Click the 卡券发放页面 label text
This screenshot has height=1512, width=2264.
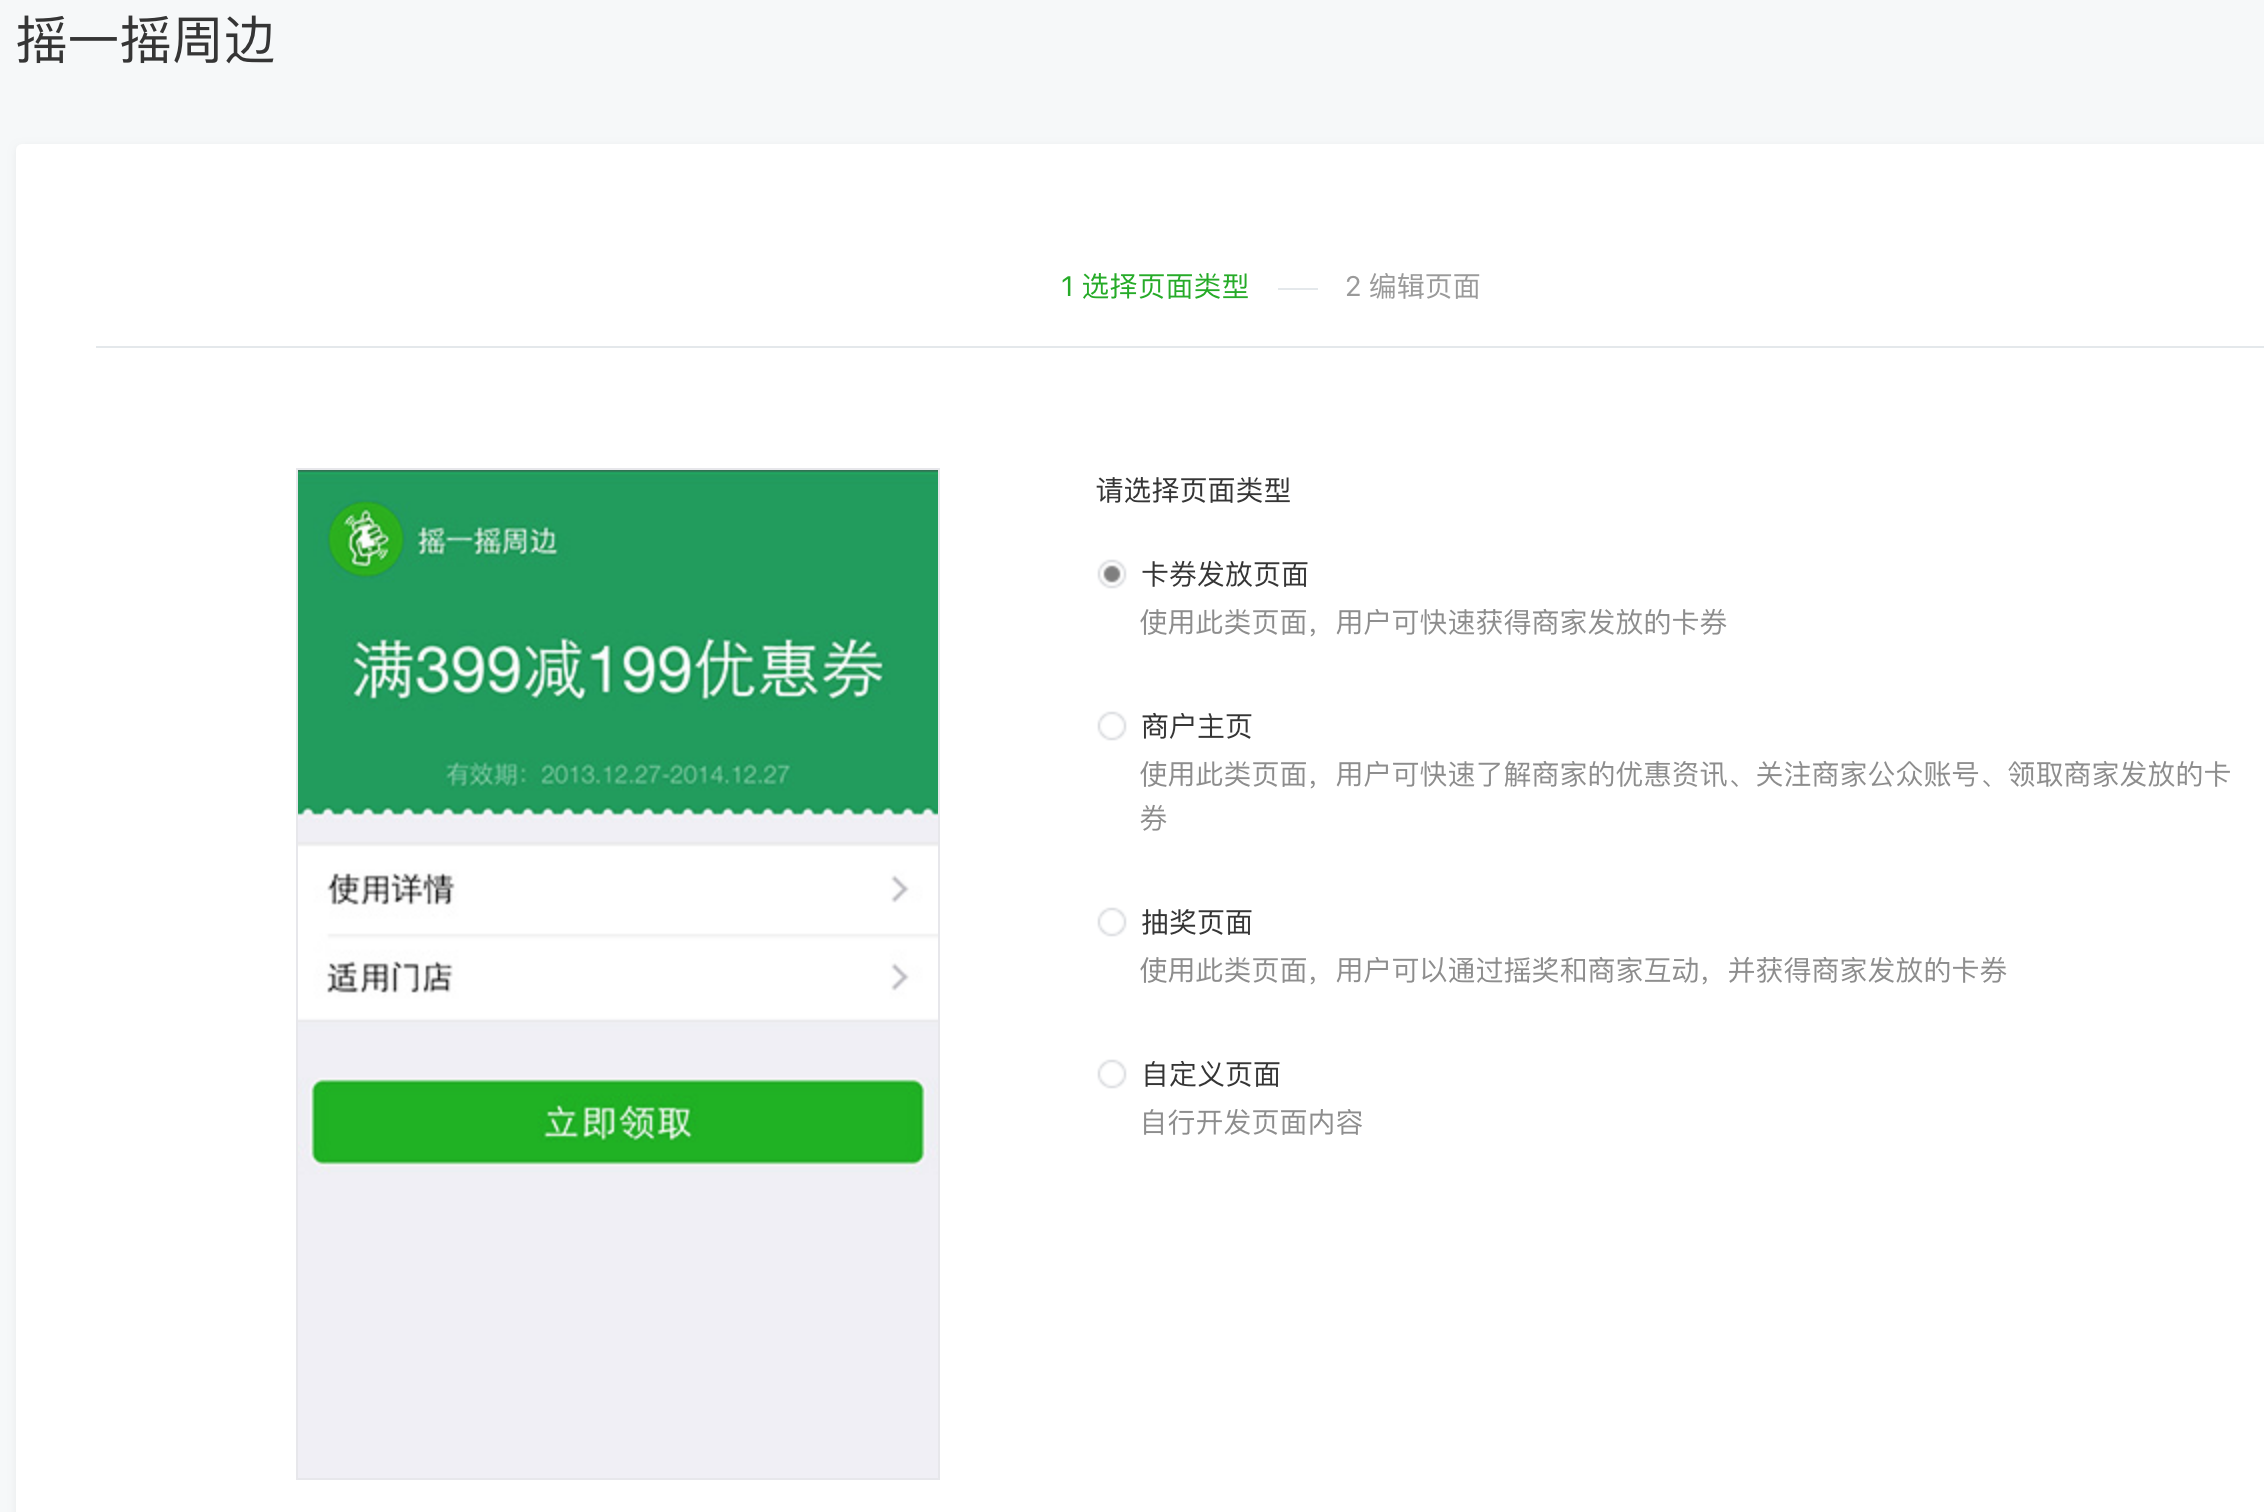(1225, 574)
